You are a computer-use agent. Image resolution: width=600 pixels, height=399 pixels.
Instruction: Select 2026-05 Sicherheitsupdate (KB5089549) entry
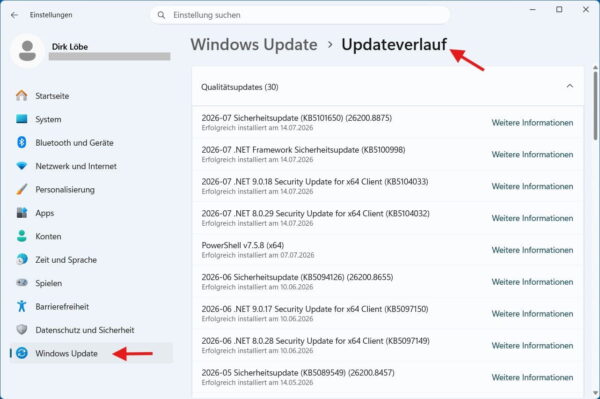[388, 377]
